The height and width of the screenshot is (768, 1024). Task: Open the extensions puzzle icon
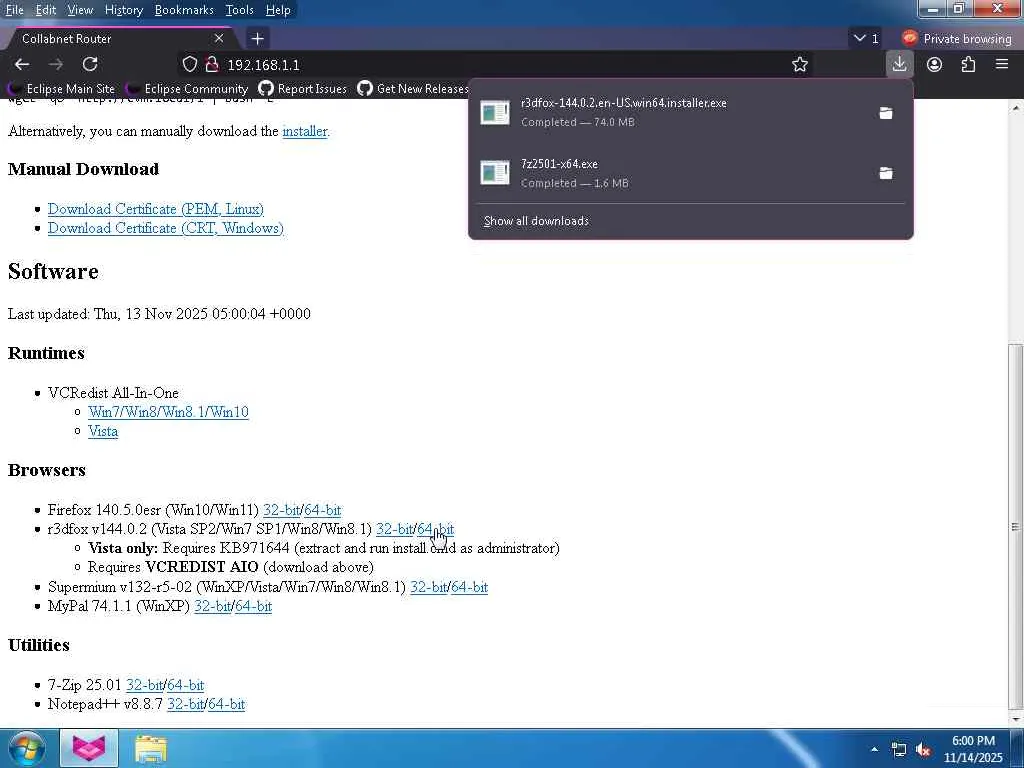click(x=968, y=64)
